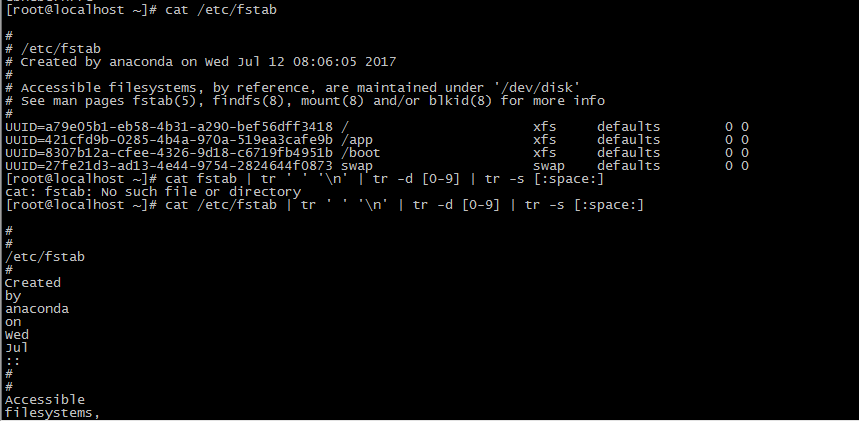Viewport: 859px width, 421px height.
Task: Click the first 'cat /etc/fstab' command text
Action: tap(221, 10)
